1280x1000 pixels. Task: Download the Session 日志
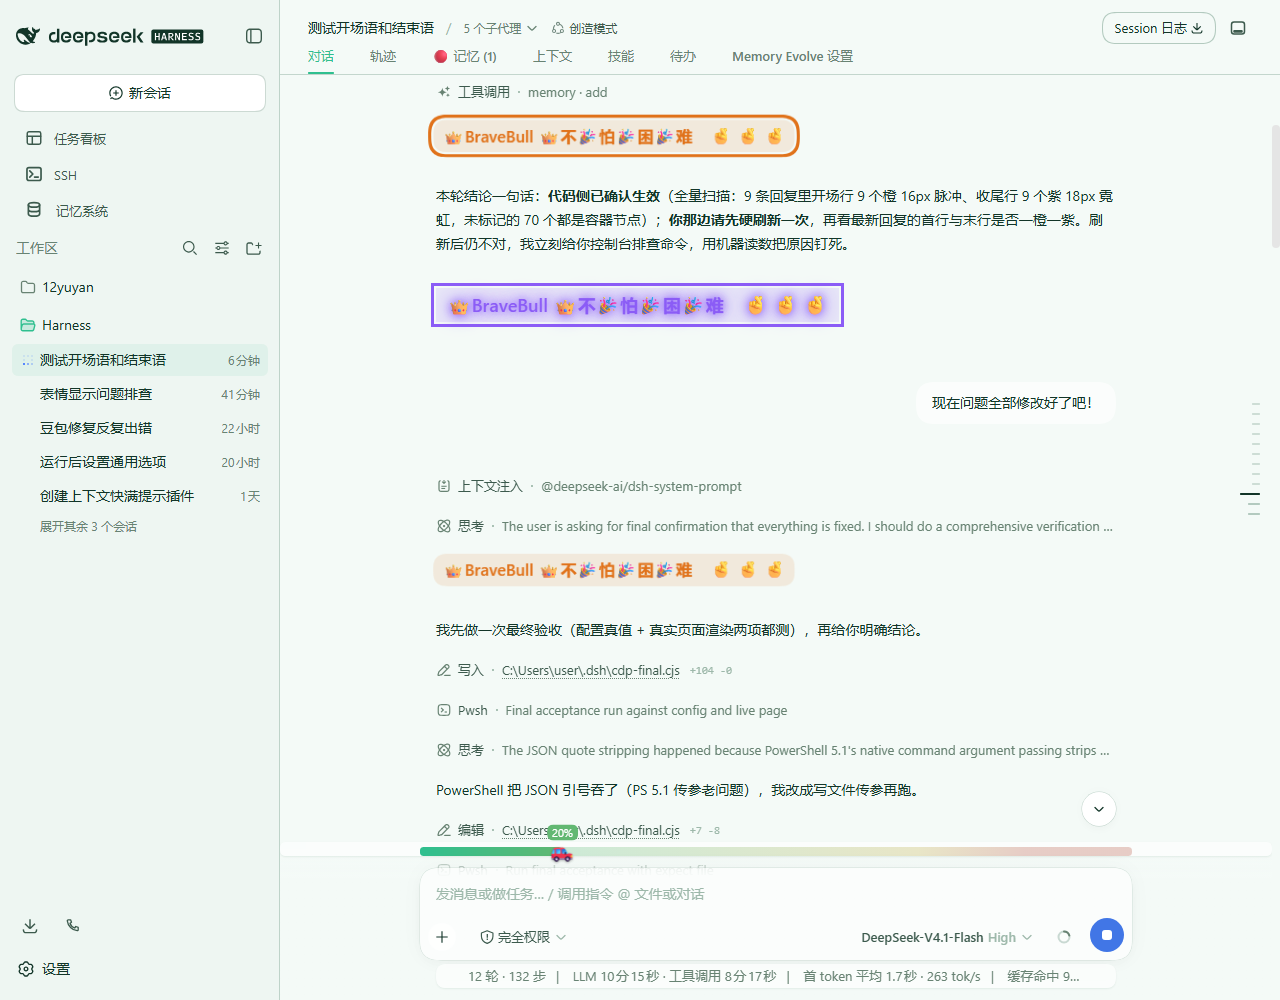(1159, 28)
